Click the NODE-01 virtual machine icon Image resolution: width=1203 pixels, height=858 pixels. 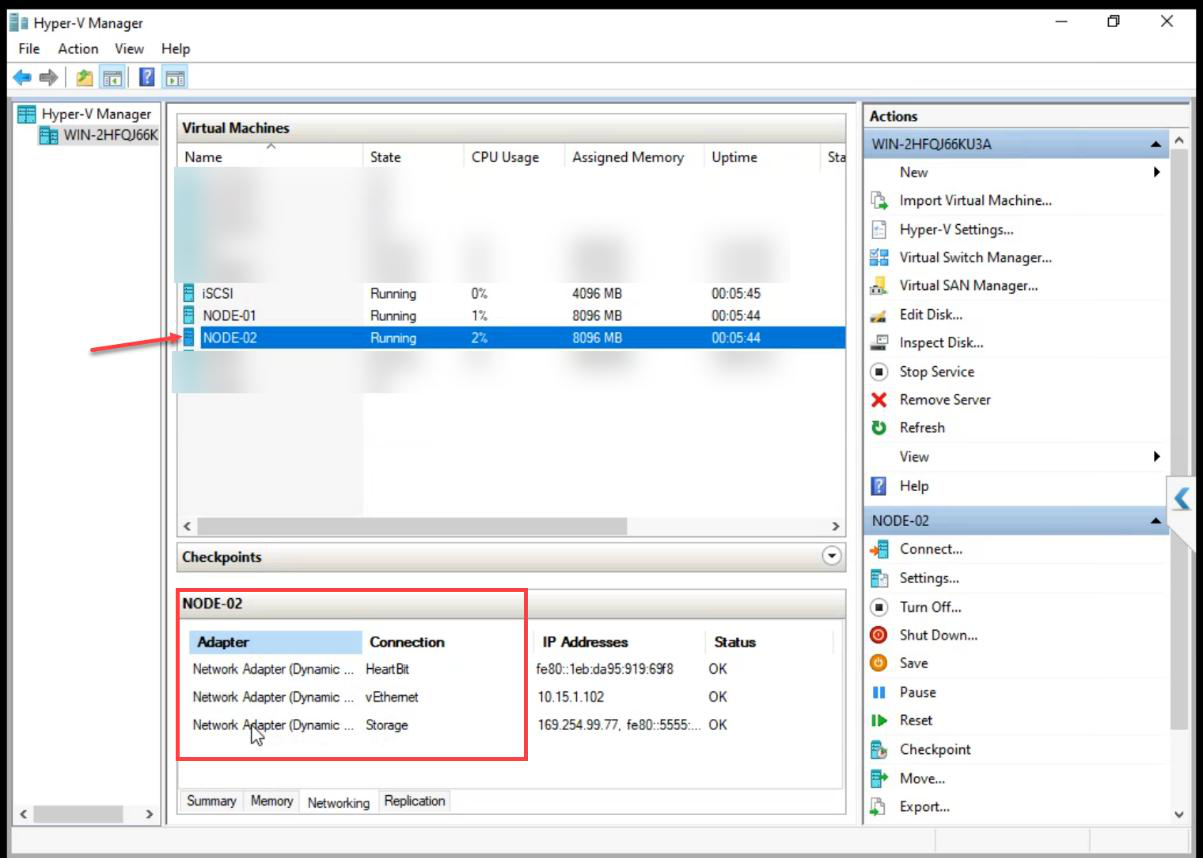coord(188,315)
